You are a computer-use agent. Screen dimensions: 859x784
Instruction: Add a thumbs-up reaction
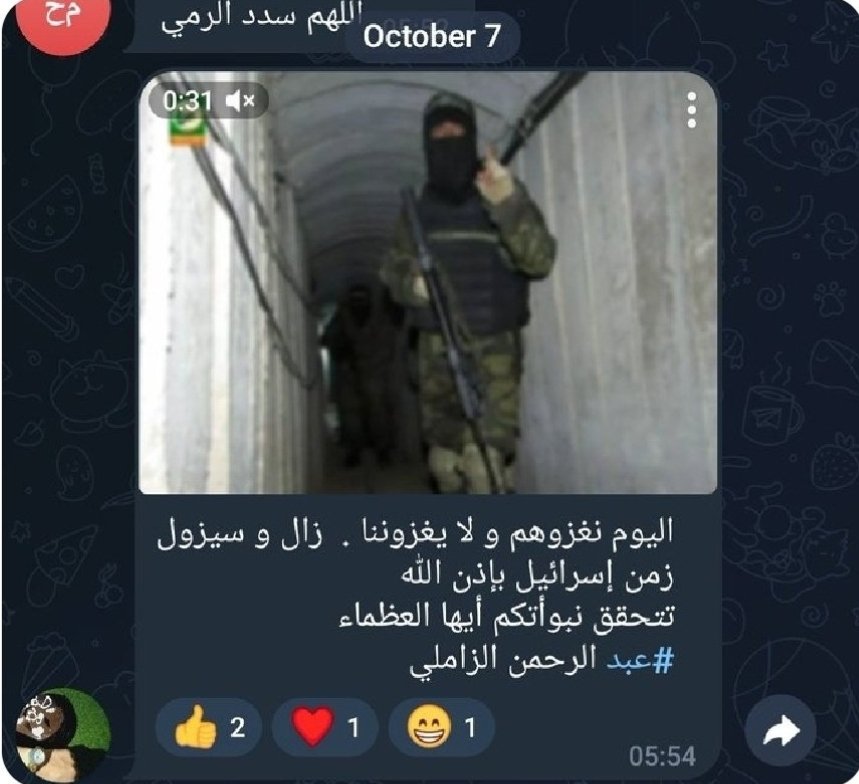[208, 727]
